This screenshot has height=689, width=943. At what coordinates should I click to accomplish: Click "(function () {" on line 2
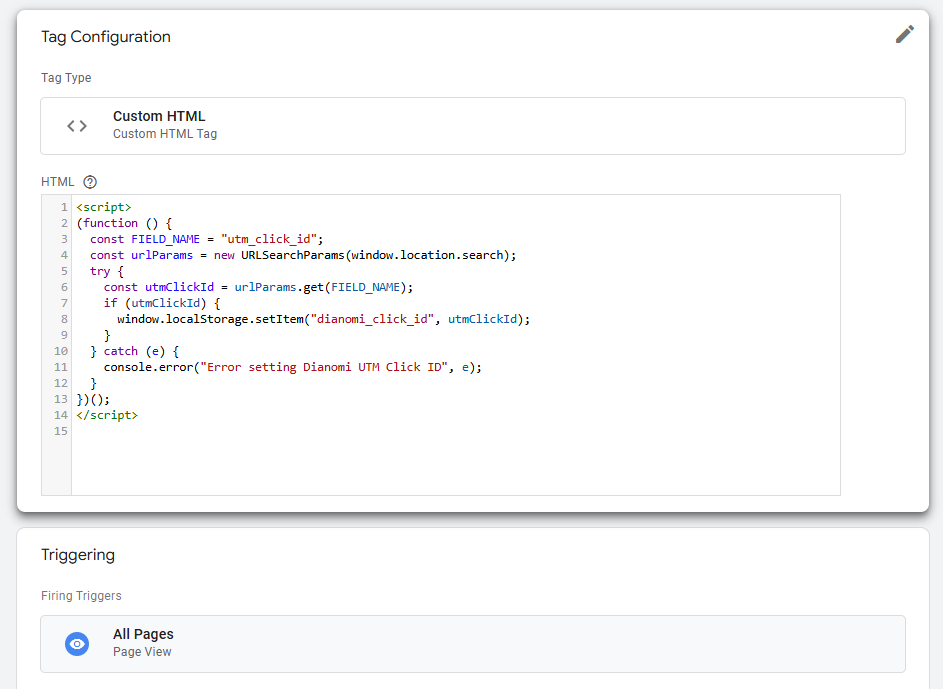(x=124, y=223)
